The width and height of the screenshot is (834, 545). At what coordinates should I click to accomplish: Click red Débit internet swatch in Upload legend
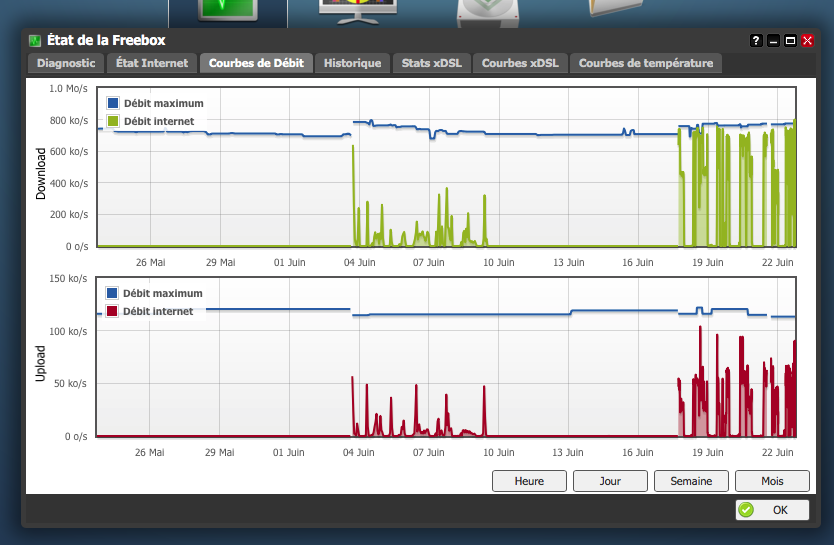[x=112, y=311]
